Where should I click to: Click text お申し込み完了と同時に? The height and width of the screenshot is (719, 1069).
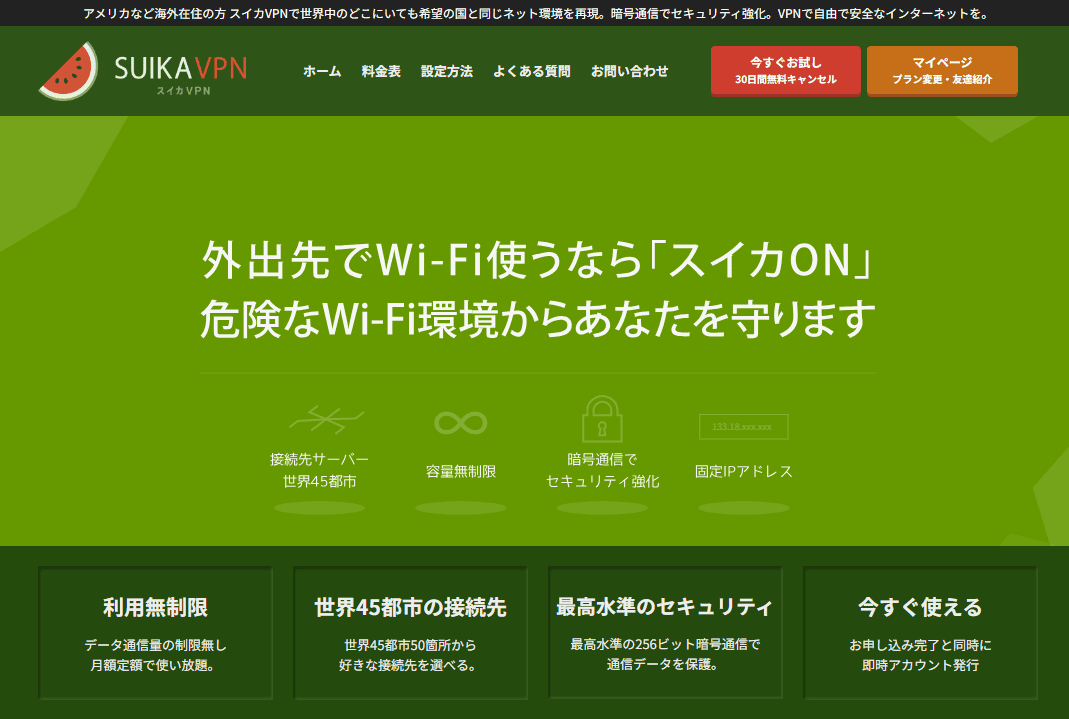click(920, 645)
